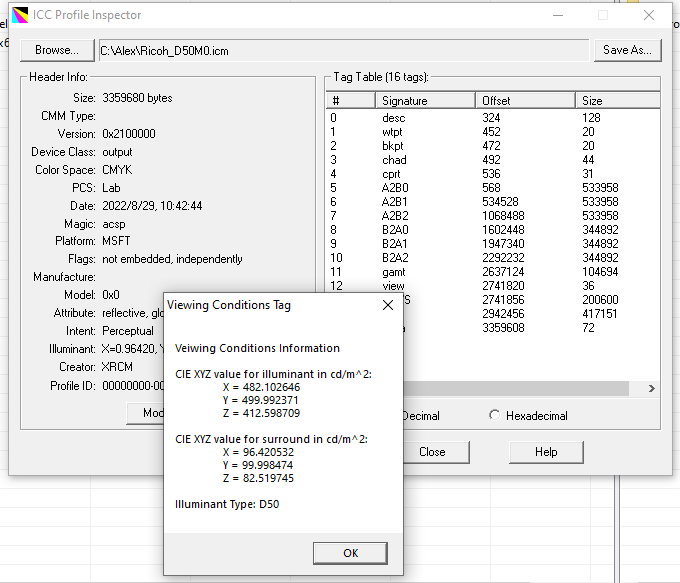The image size is (680, 583).
Task: Sort by the Signature column header
Action: click(424, 101)
